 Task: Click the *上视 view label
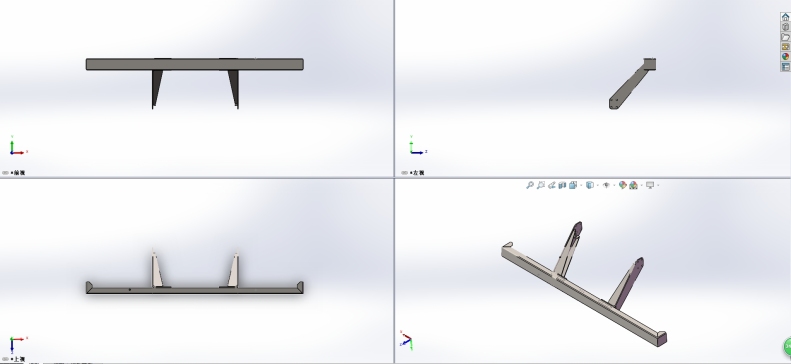(x=18, y=359)
